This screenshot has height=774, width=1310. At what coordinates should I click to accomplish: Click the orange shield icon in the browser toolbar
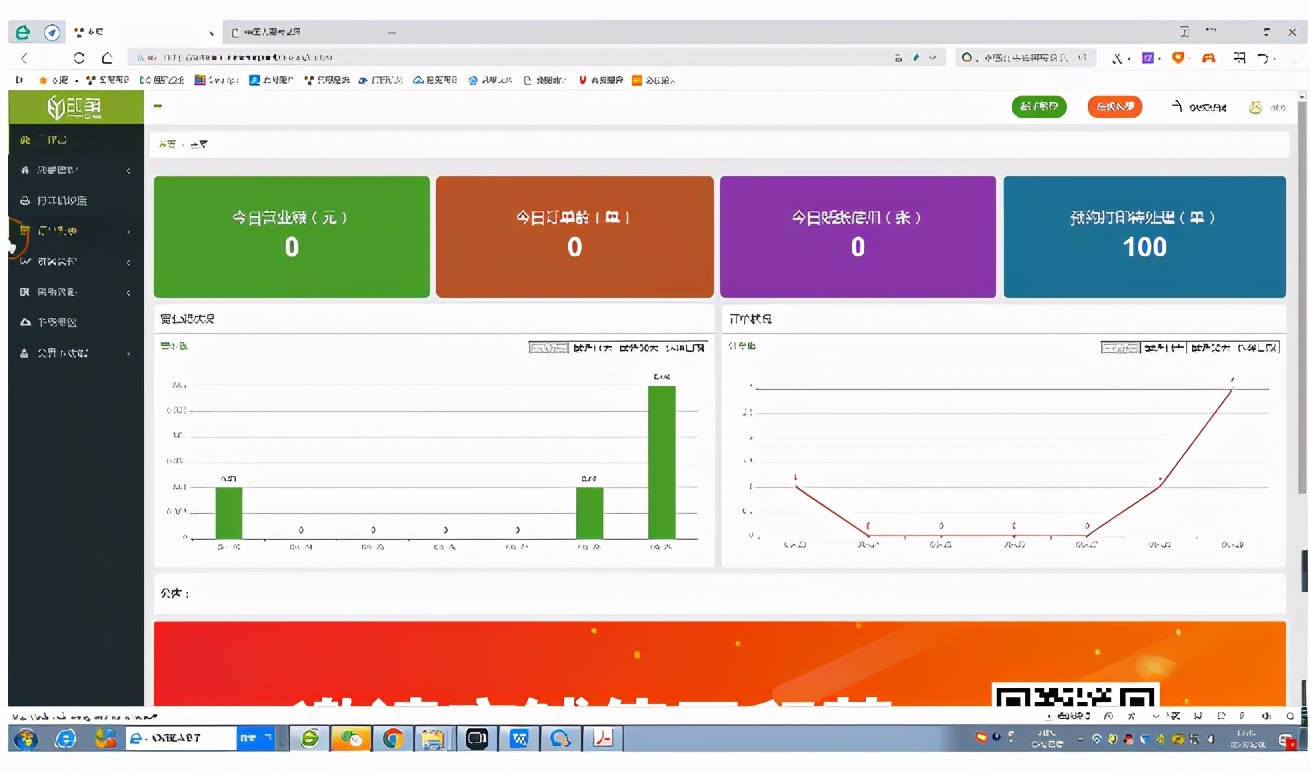click(x=1178, y=58)
